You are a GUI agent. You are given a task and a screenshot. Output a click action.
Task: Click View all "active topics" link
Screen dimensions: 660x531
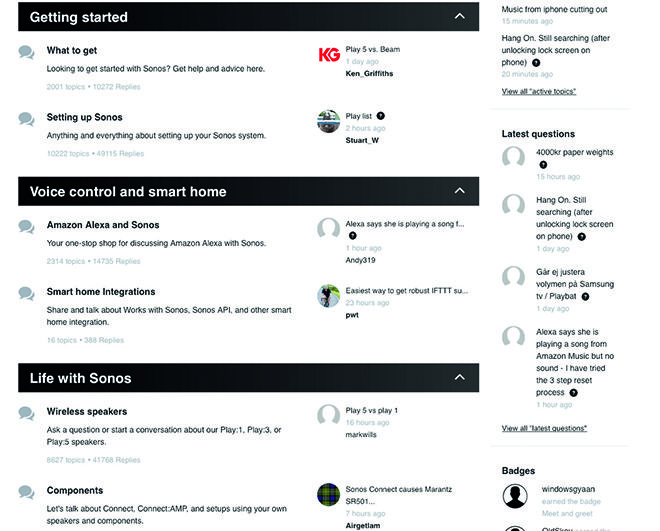(x=539, y=91)
